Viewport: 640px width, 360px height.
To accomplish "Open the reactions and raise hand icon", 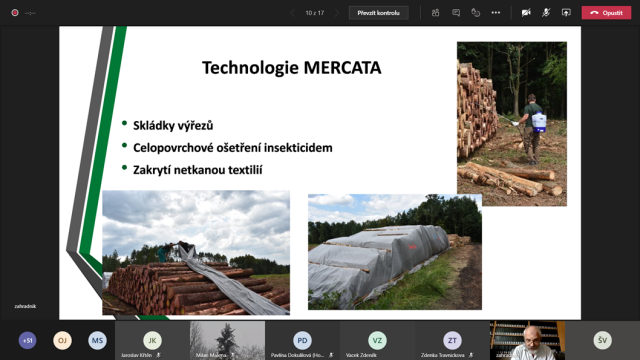I will [x=476, y=13].
